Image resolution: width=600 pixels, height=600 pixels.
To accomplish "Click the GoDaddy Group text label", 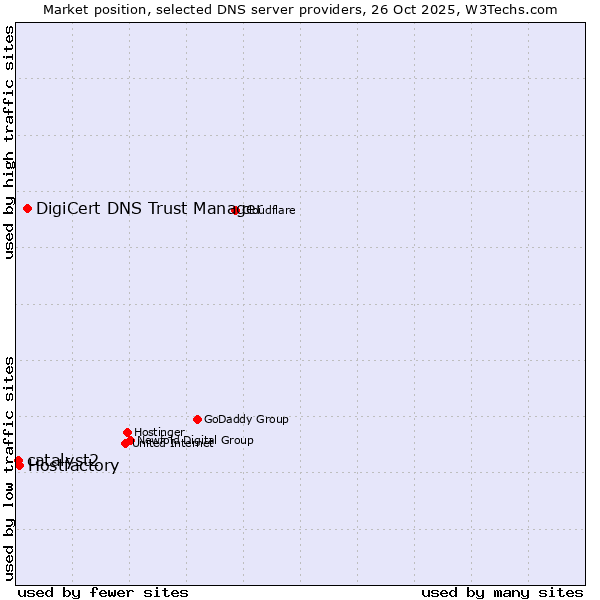I will click(x=246, y=419).
